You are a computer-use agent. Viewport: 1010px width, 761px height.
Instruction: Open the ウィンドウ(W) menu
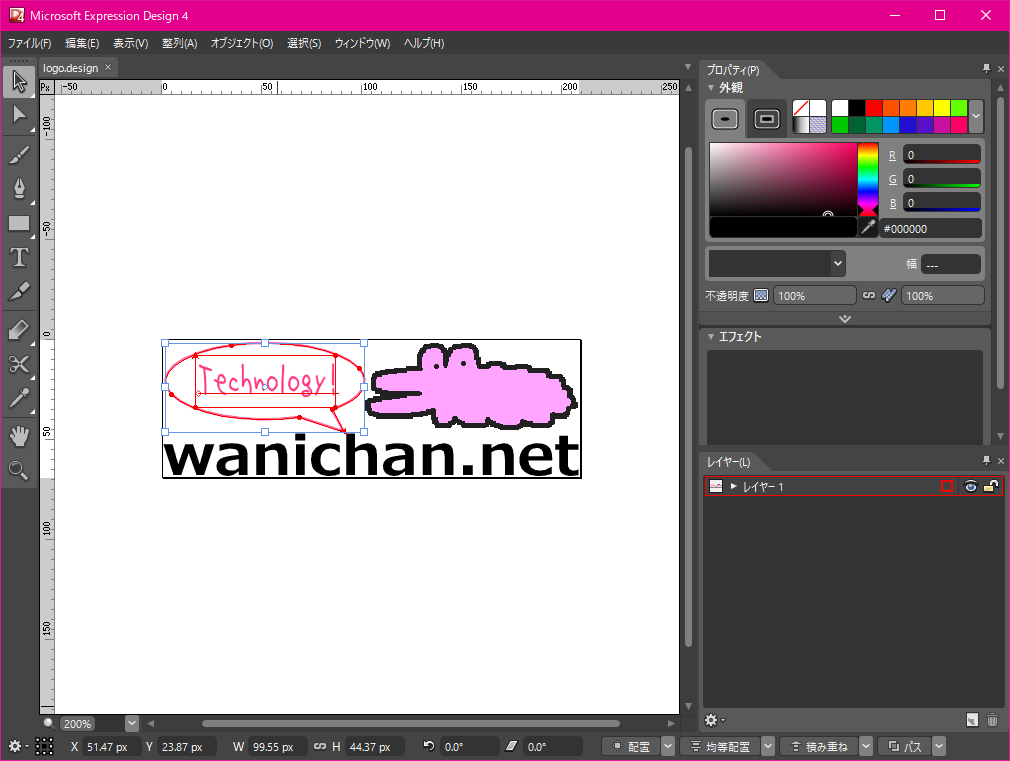pyautogui.click(x=362, y=43)
